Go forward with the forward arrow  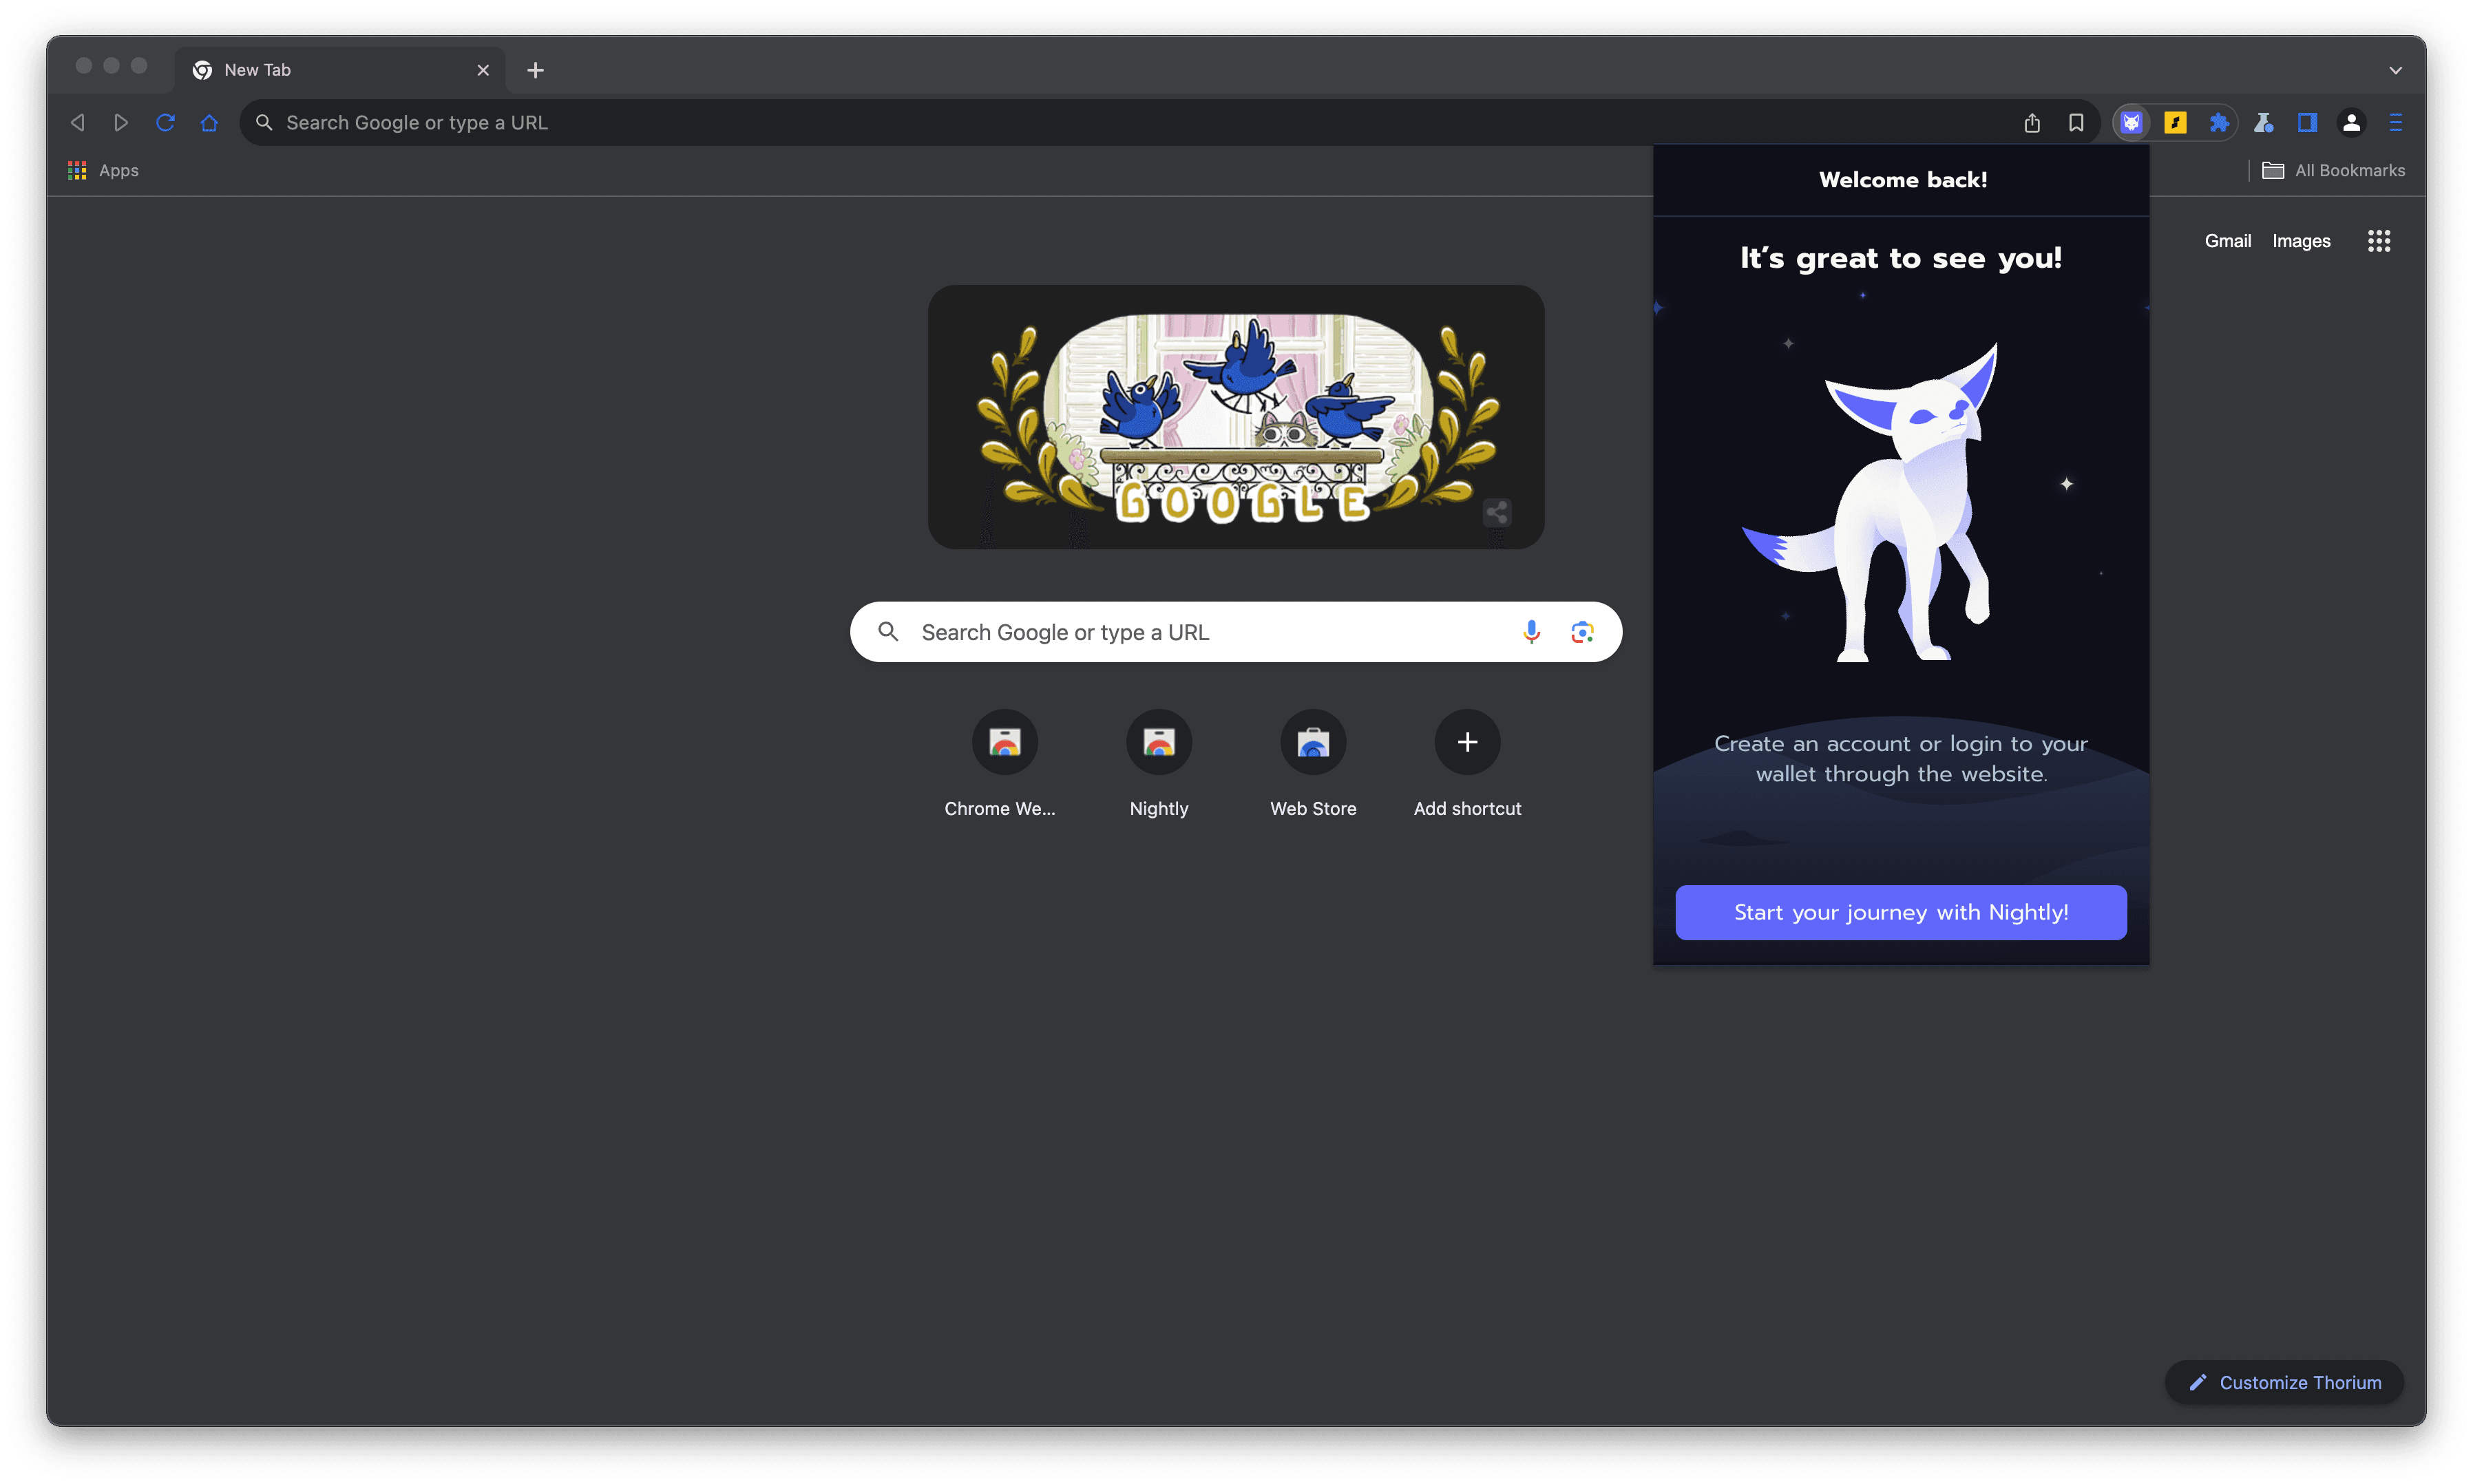[121, 122]
